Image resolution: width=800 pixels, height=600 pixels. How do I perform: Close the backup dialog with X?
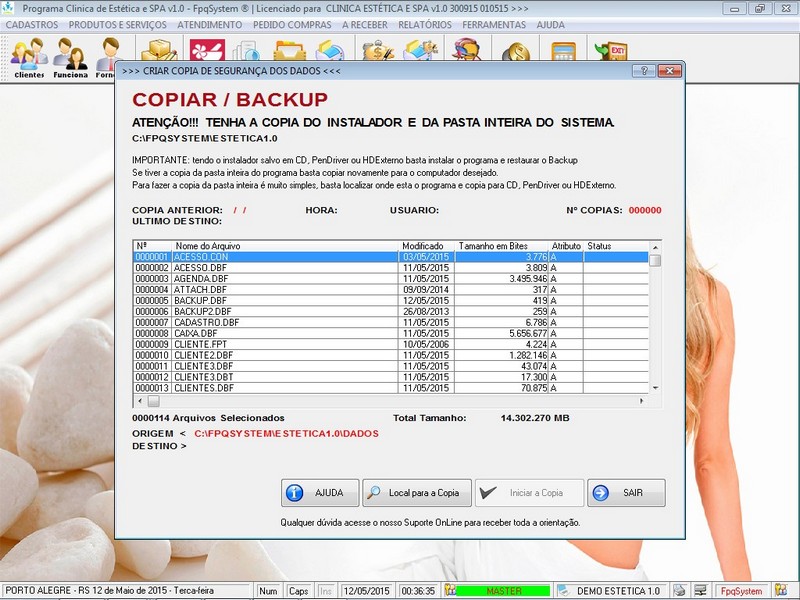670,71
